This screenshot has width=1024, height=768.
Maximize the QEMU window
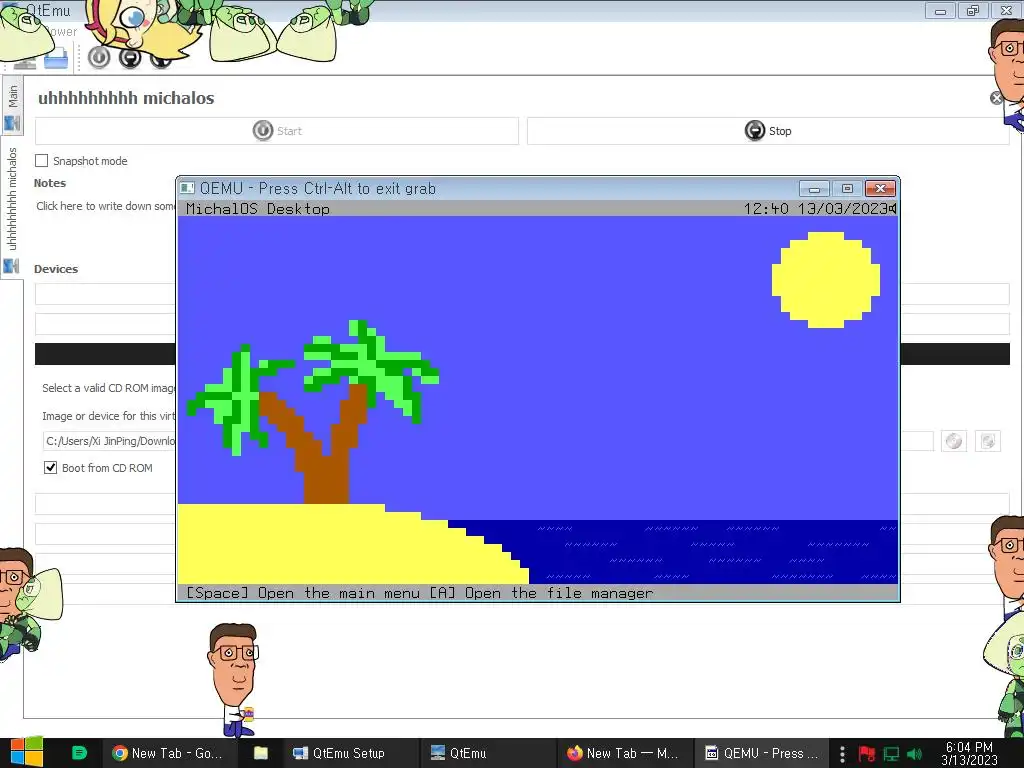[847, 189]
